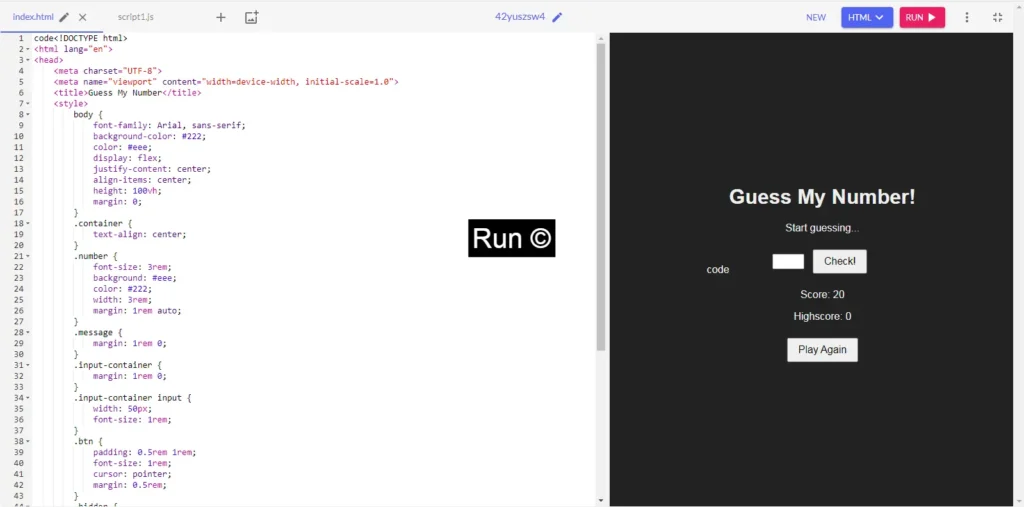Collapse the body rule fold arrow on line 8
Screen dimensions: 1024x507
point(28,115)
